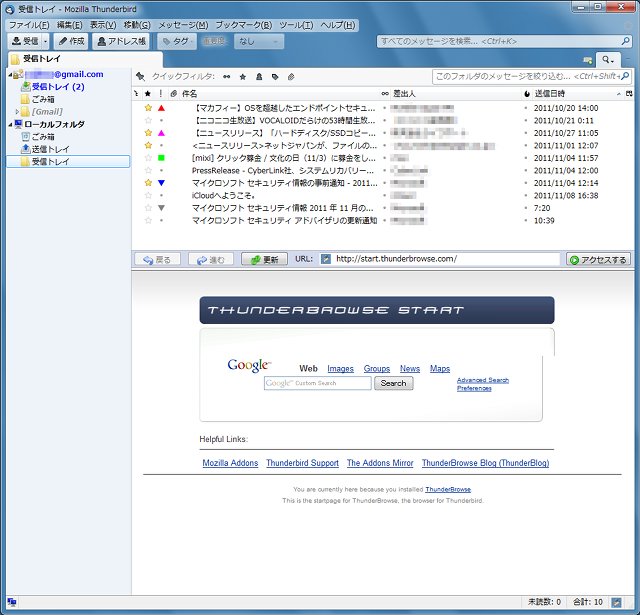Open the ファイル menu
The image size is (640, 615).
coord(29,25)
